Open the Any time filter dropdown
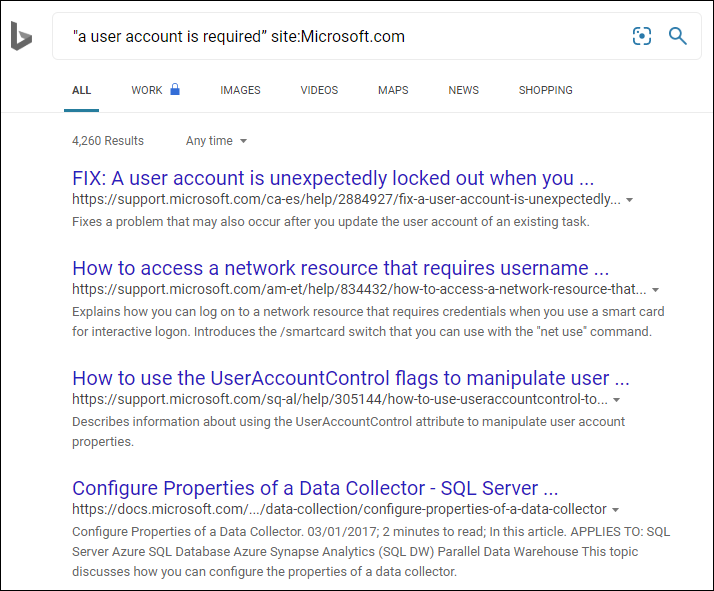Screen dimensions: 714x591 pos(216,141)
